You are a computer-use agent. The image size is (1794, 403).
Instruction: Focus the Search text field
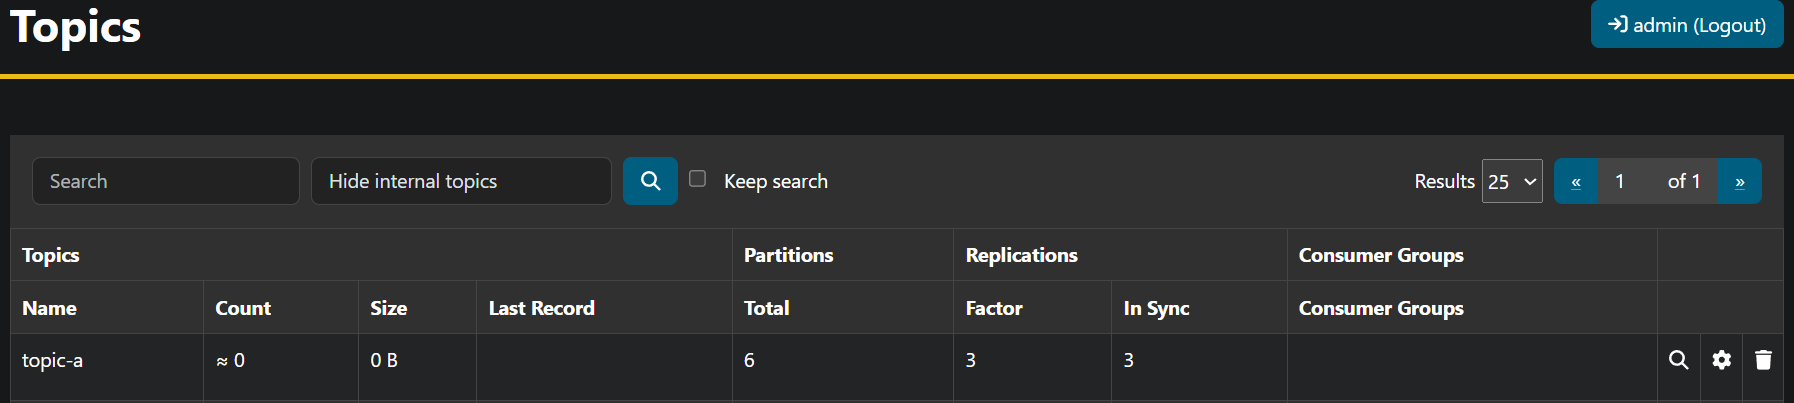tap(166, 181)
